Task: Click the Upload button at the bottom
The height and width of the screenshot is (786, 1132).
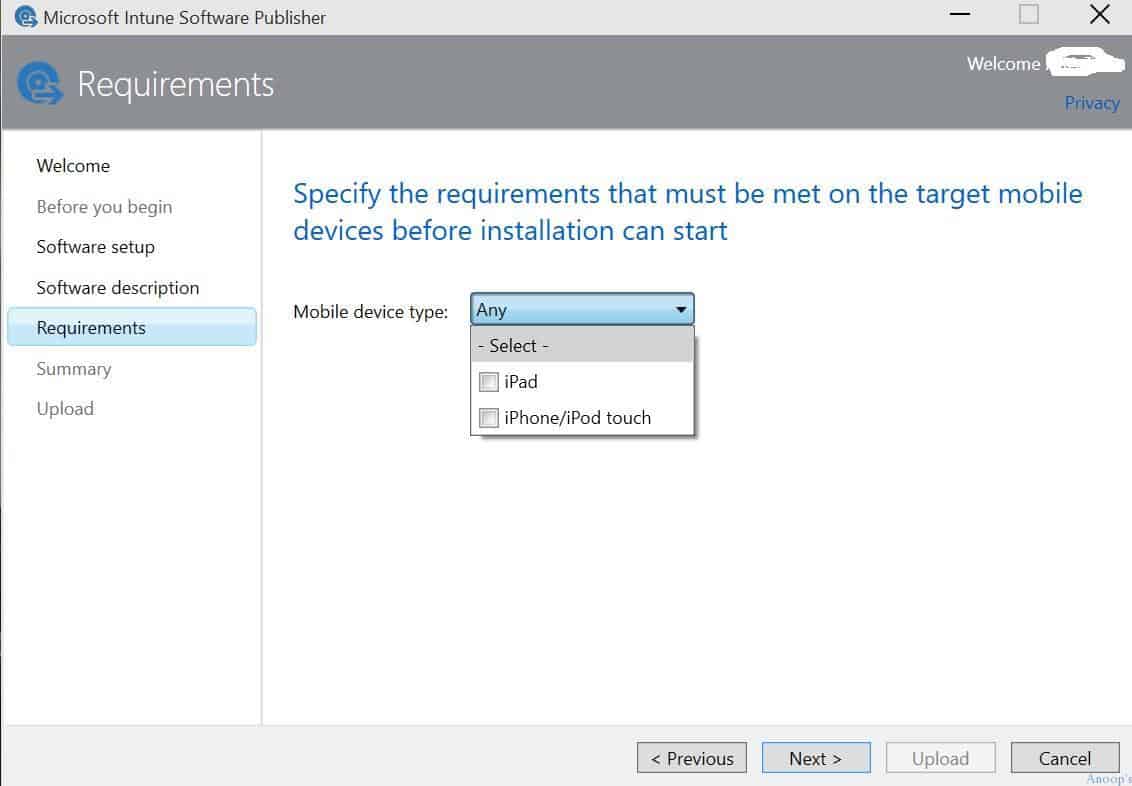Action: (x=940, y=758)
